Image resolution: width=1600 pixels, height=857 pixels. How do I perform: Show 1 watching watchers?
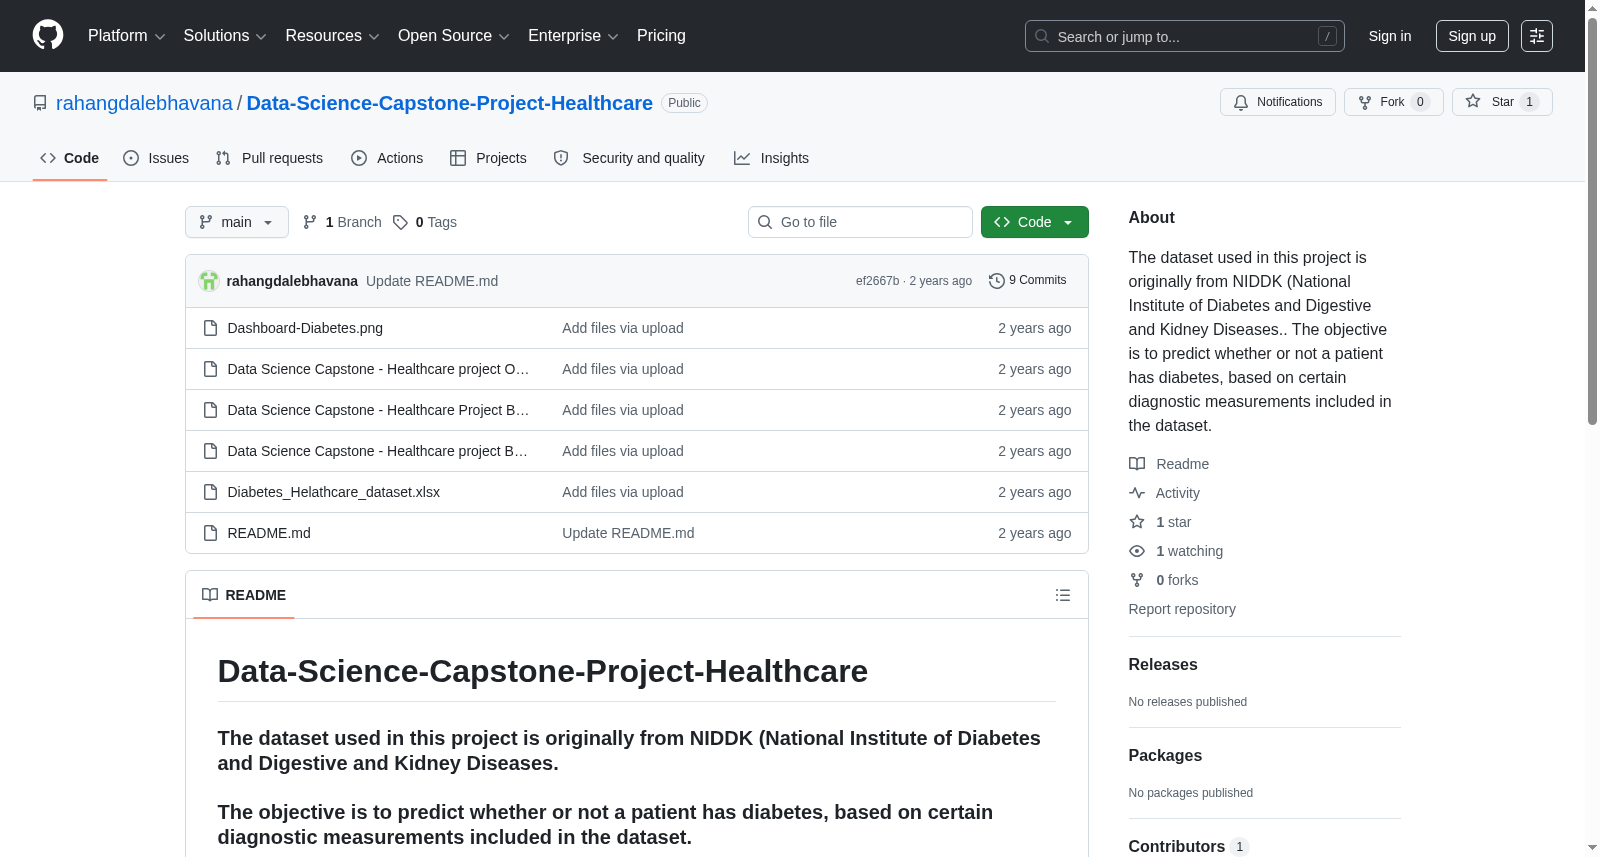(x=1189, y=551)
